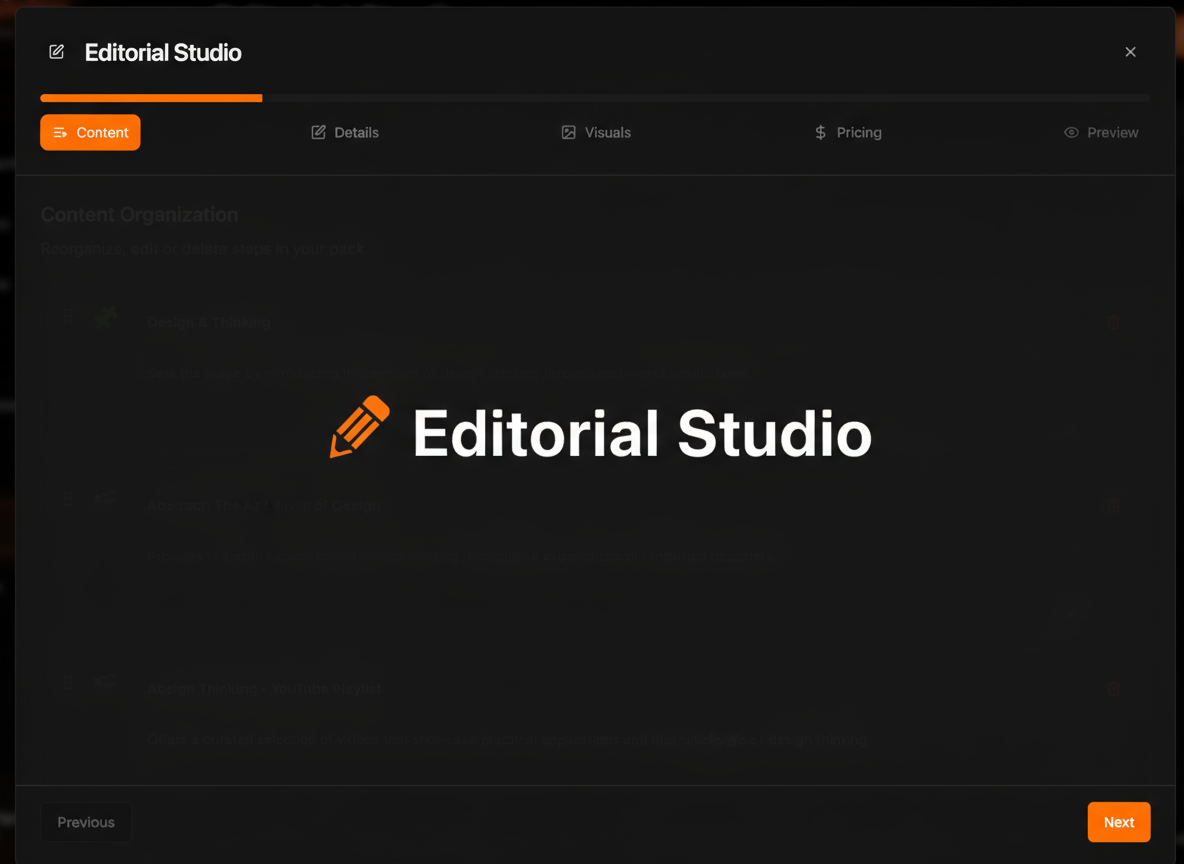This screenshot has width=1184, height=864.
Task: Select the Design Thinking YouTube Playlist step title
Action: pyautogui.click(x=264, y=688)
